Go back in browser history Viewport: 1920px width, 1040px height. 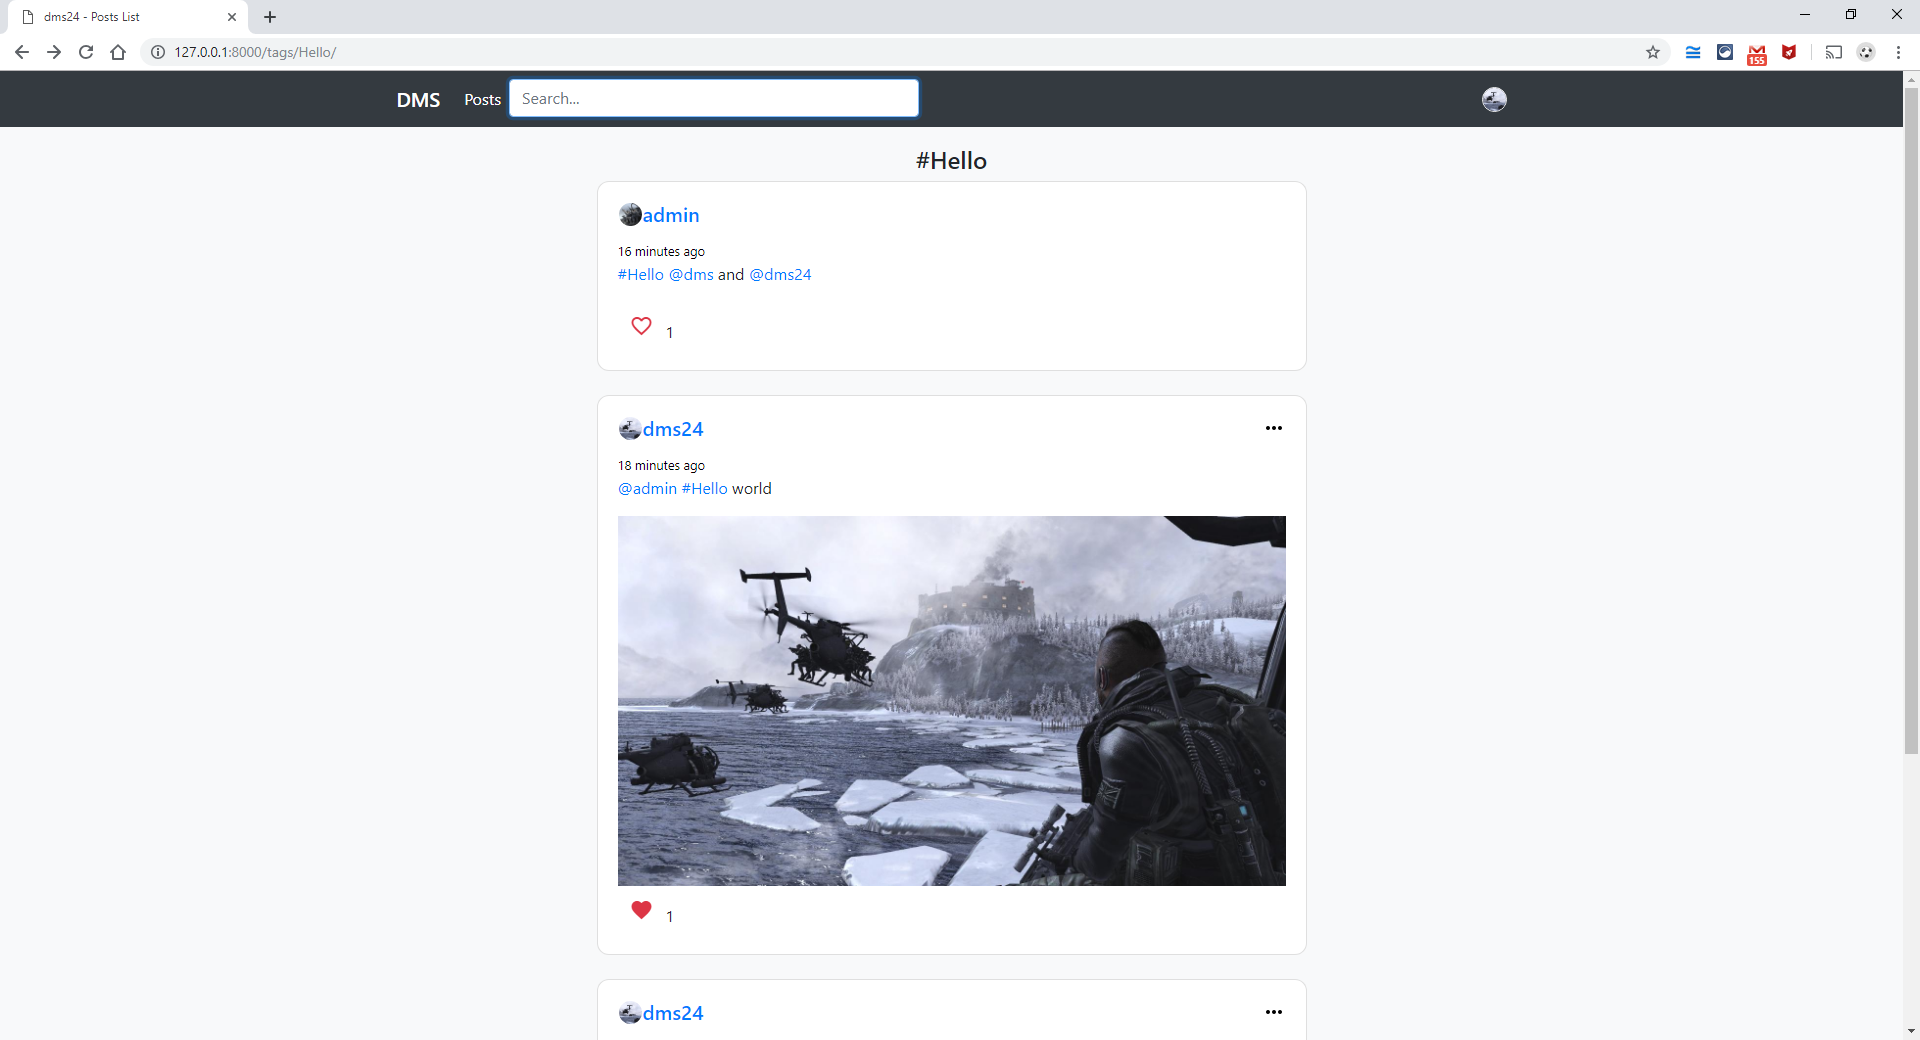22,52
